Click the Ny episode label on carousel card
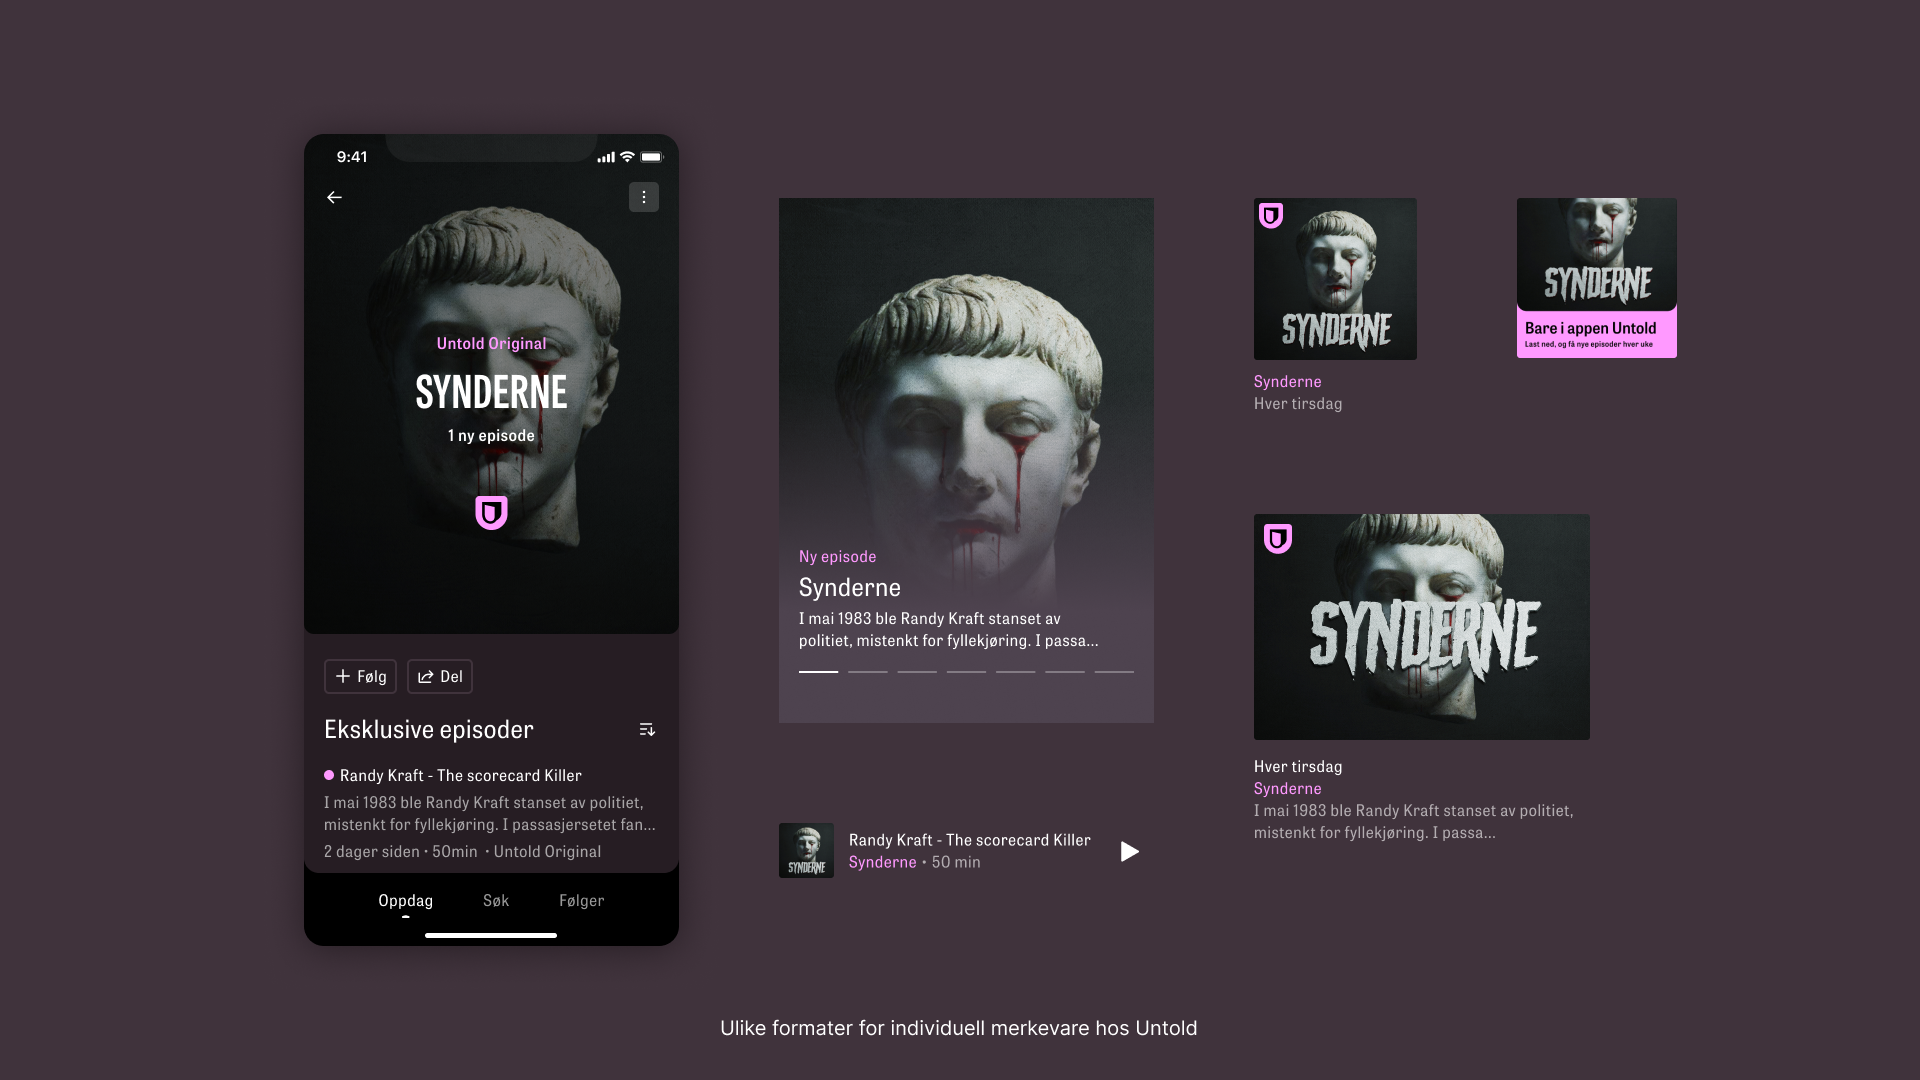 click(837, 557)
